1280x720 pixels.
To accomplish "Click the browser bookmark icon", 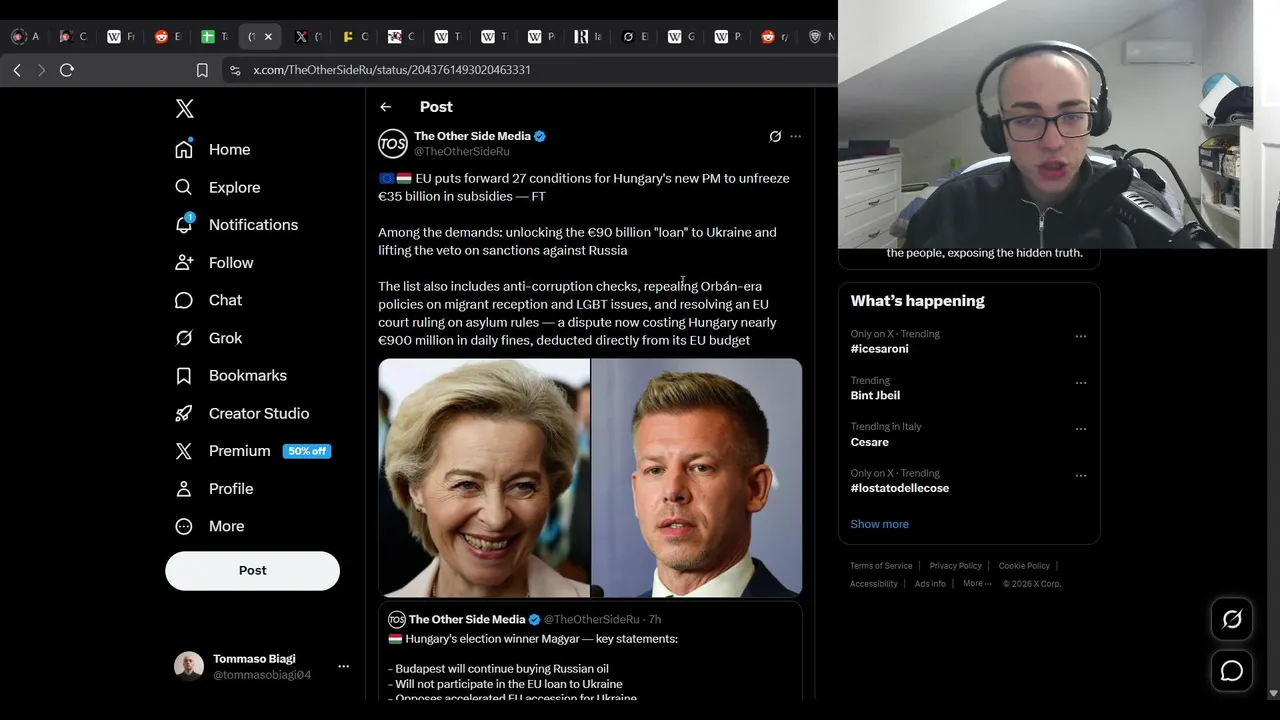I will [x=202, y=70].
